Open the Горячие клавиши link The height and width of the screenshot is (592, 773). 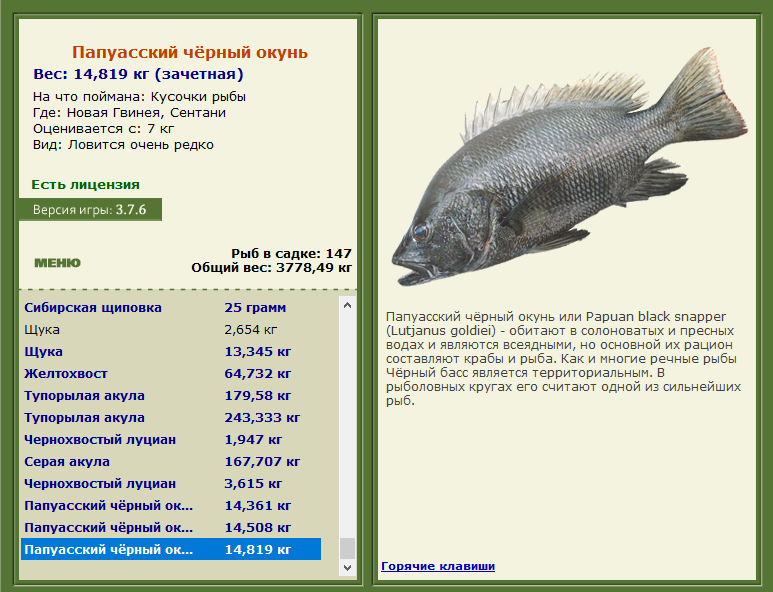pos(438,566)
